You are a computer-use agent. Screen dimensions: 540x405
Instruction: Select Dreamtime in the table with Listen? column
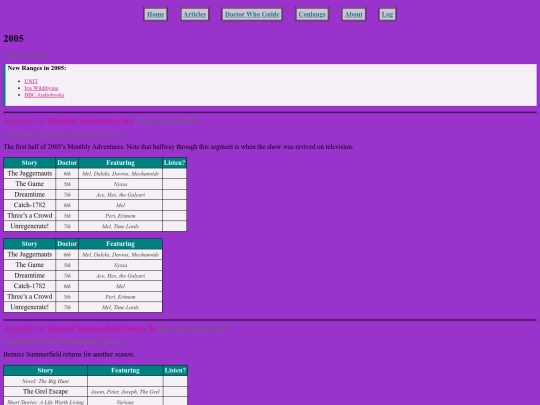click(30, 194)
